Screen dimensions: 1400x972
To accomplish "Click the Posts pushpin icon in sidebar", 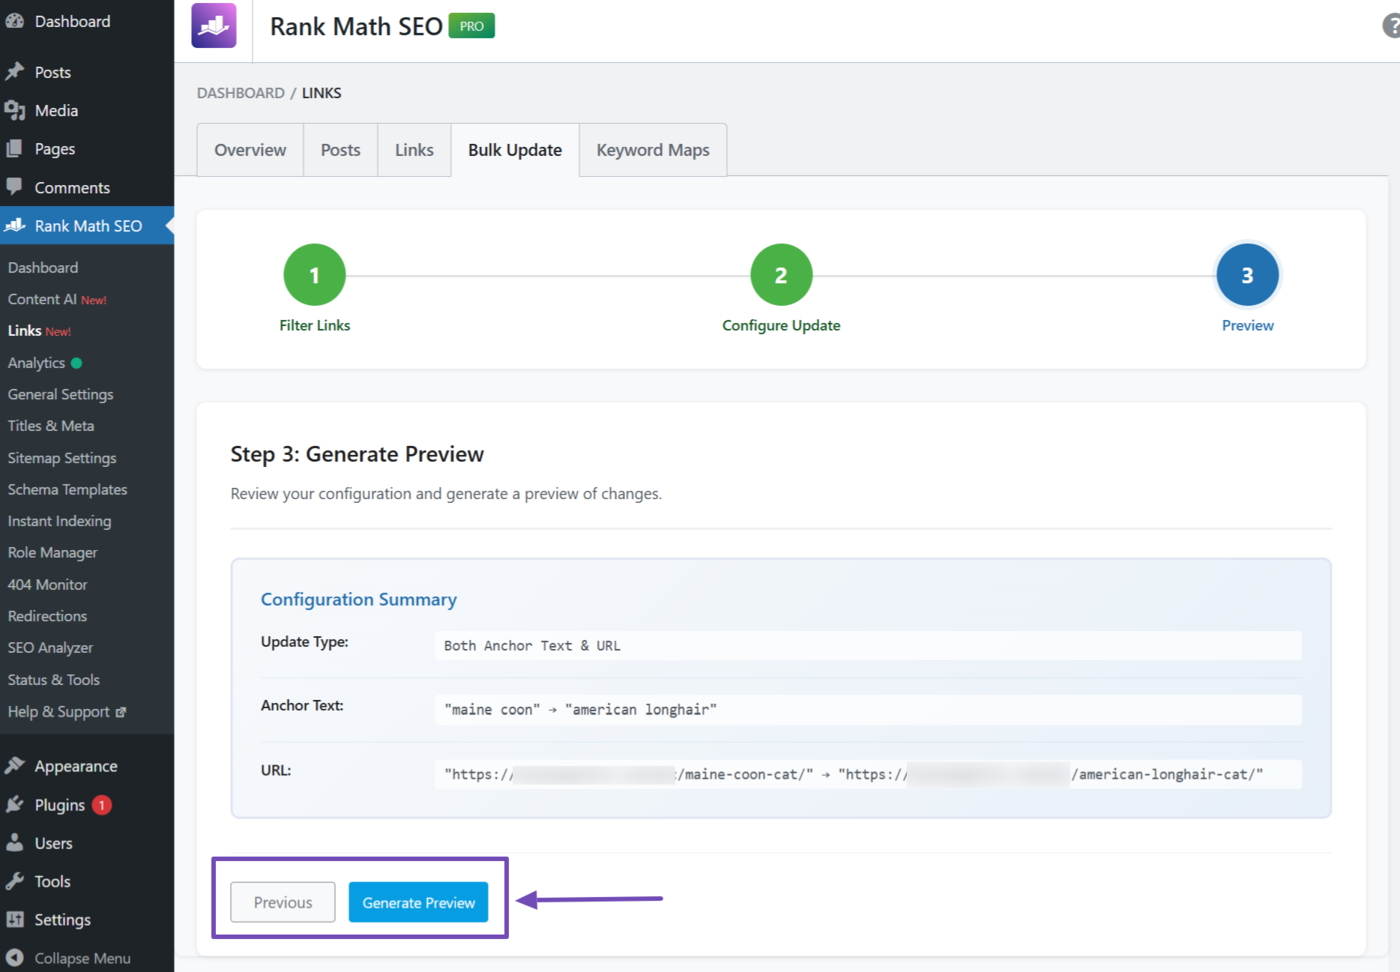I will coord(15,72).
